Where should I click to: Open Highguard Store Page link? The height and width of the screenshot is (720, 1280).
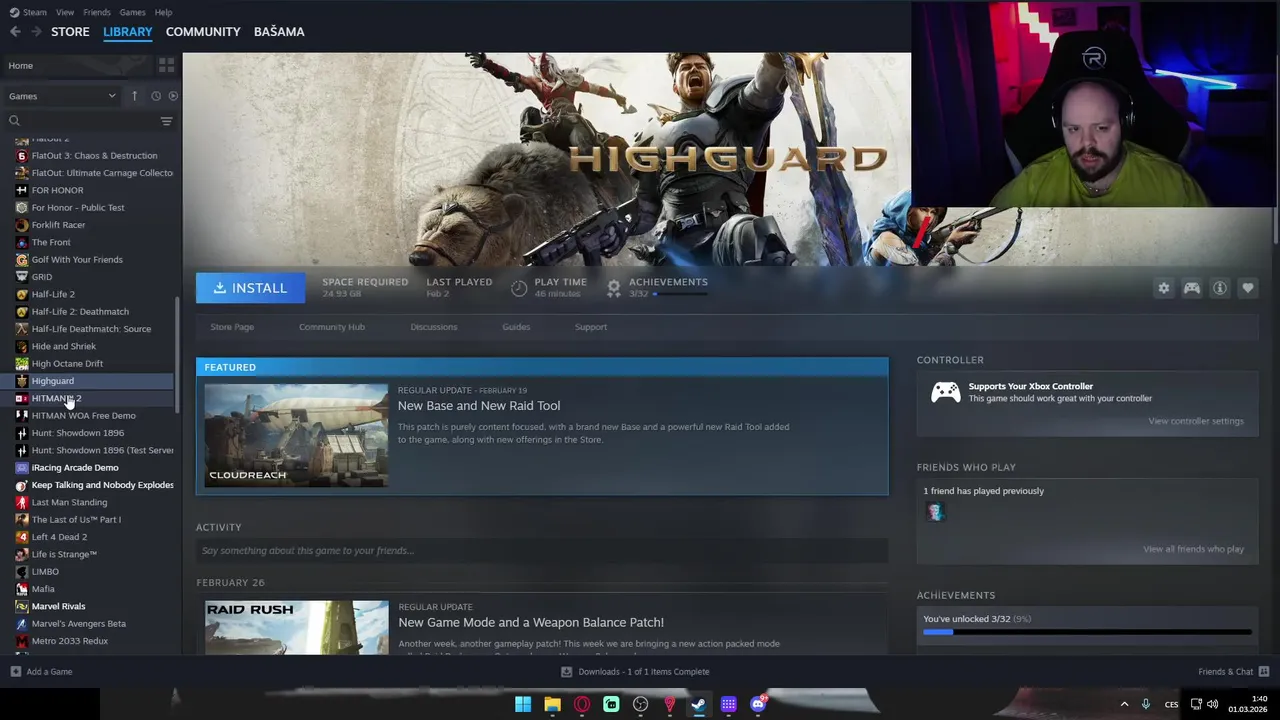232,327
